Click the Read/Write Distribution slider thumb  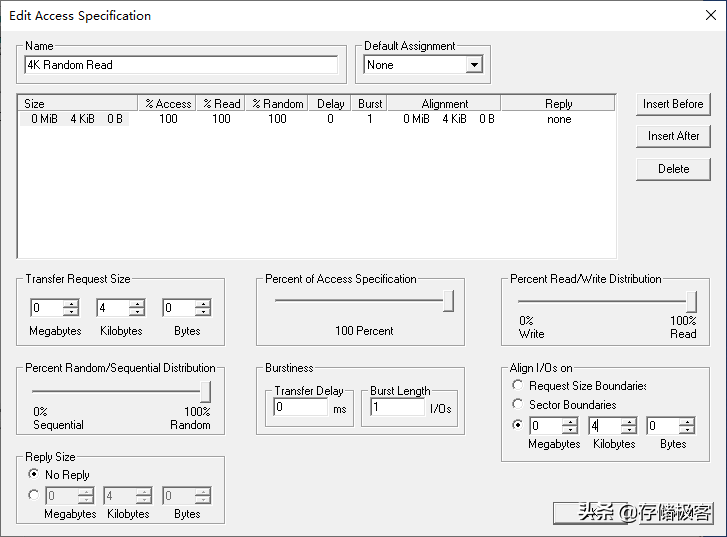691,302
